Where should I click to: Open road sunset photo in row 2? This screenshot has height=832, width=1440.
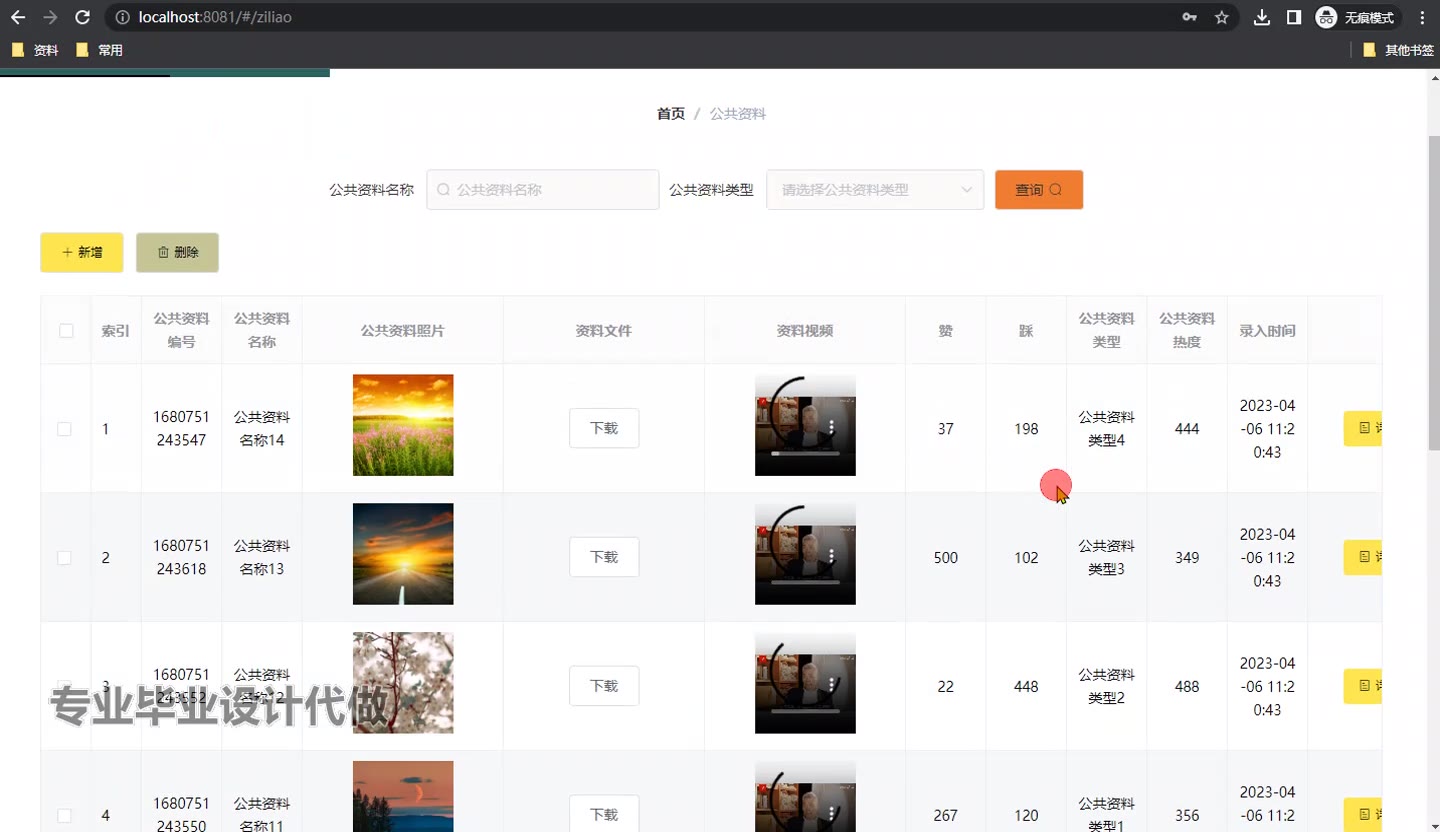pyautogui.click(x=403, y=554)
